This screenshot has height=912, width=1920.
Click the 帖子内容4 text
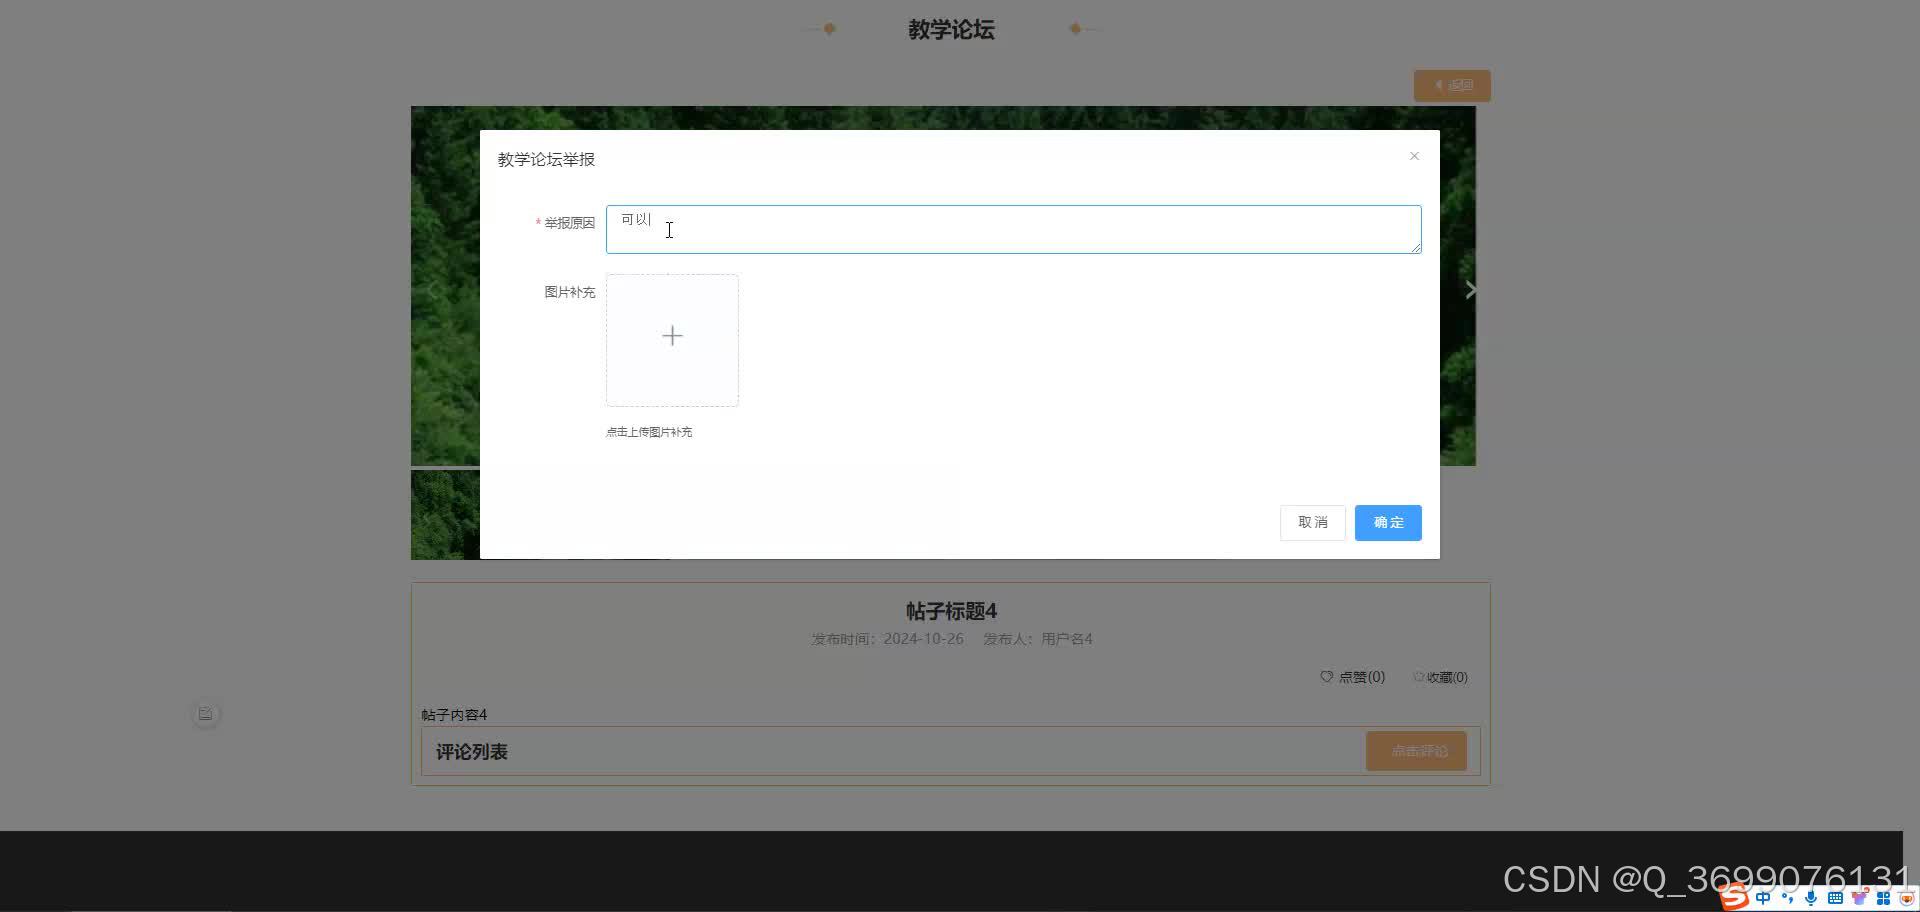(454, 715)
